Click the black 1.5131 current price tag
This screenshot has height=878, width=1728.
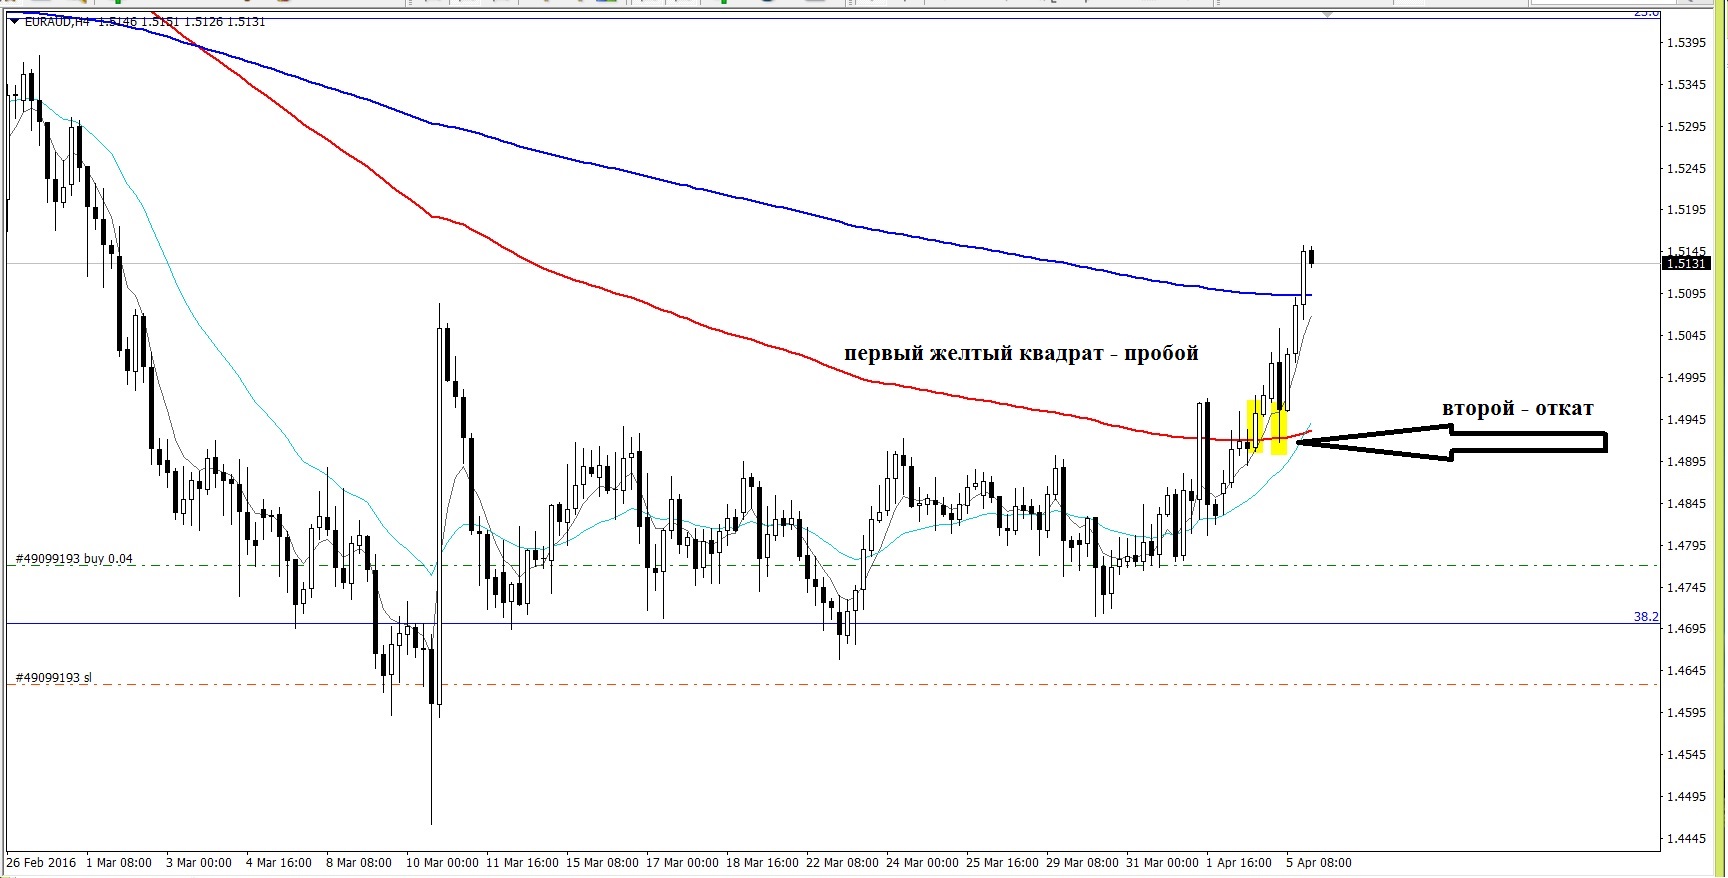(1686, 264)
